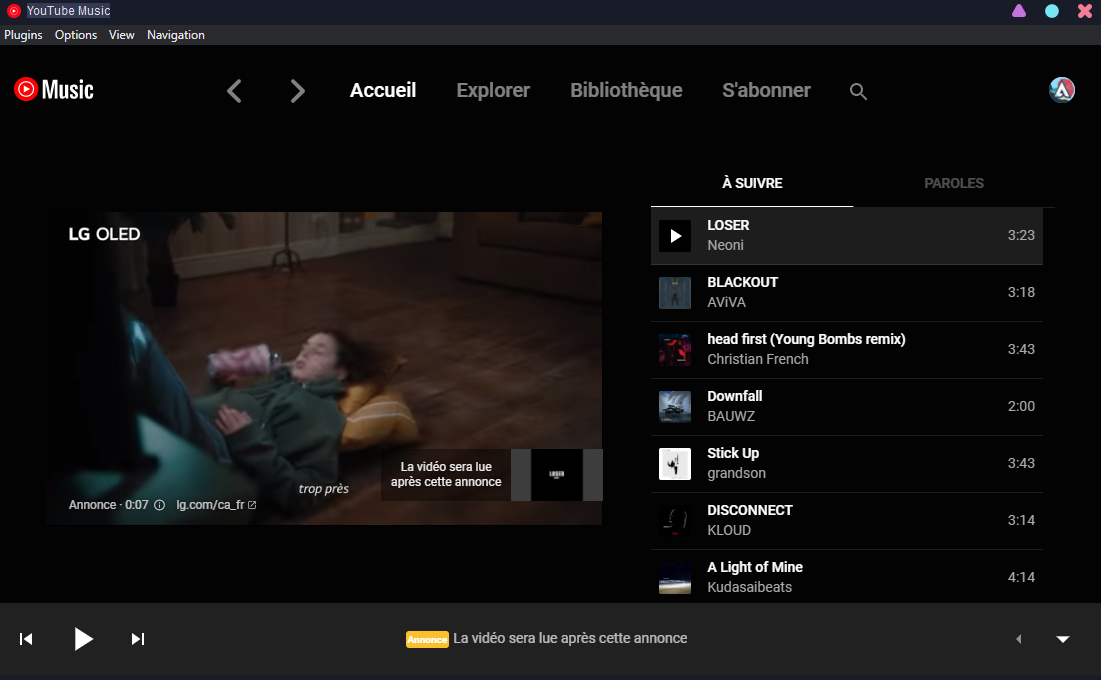The image size is (1101, 680).
Task: Go back with the left arrow
Action: [x=235, y=91]
